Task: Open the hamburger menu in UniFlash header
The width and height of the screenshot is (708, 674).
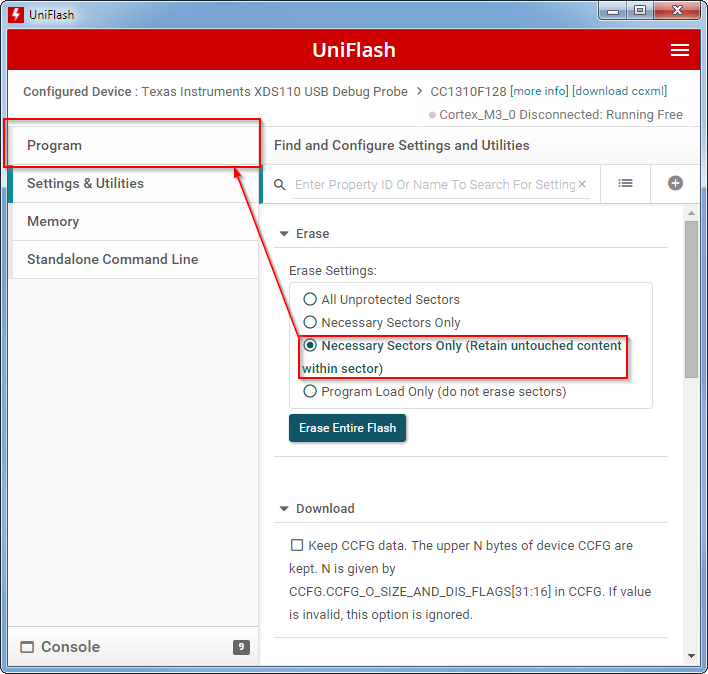Action: pos(680,50)
